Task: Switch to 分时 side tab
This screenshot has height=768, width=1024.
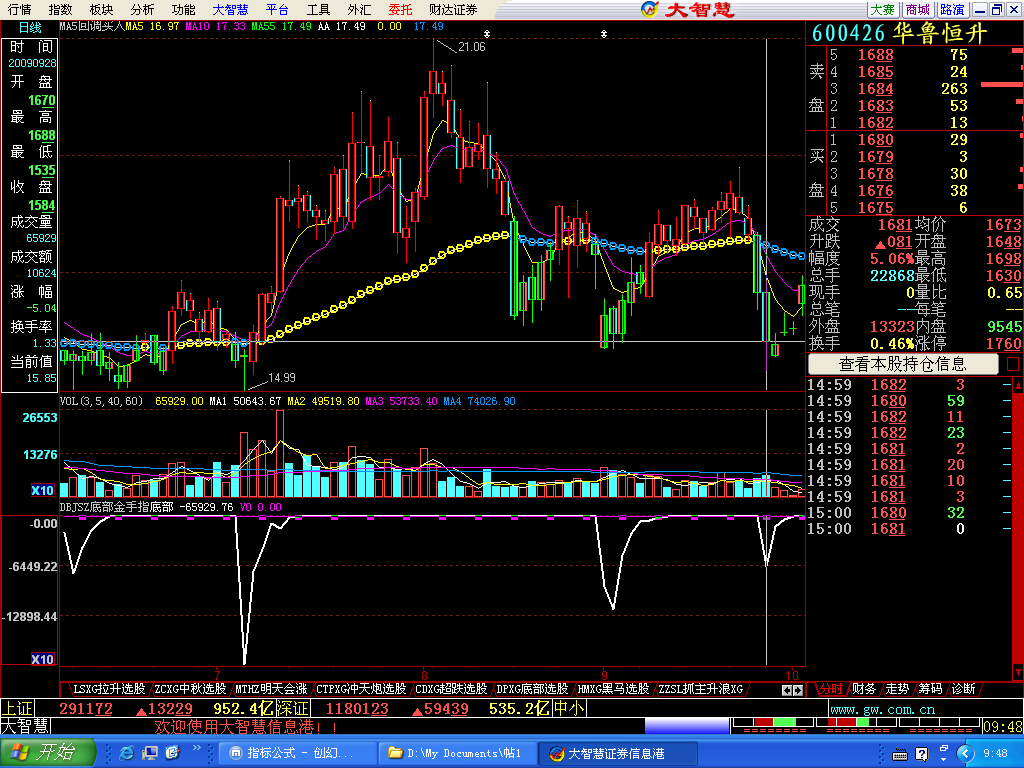Action: tap(831, 689)
